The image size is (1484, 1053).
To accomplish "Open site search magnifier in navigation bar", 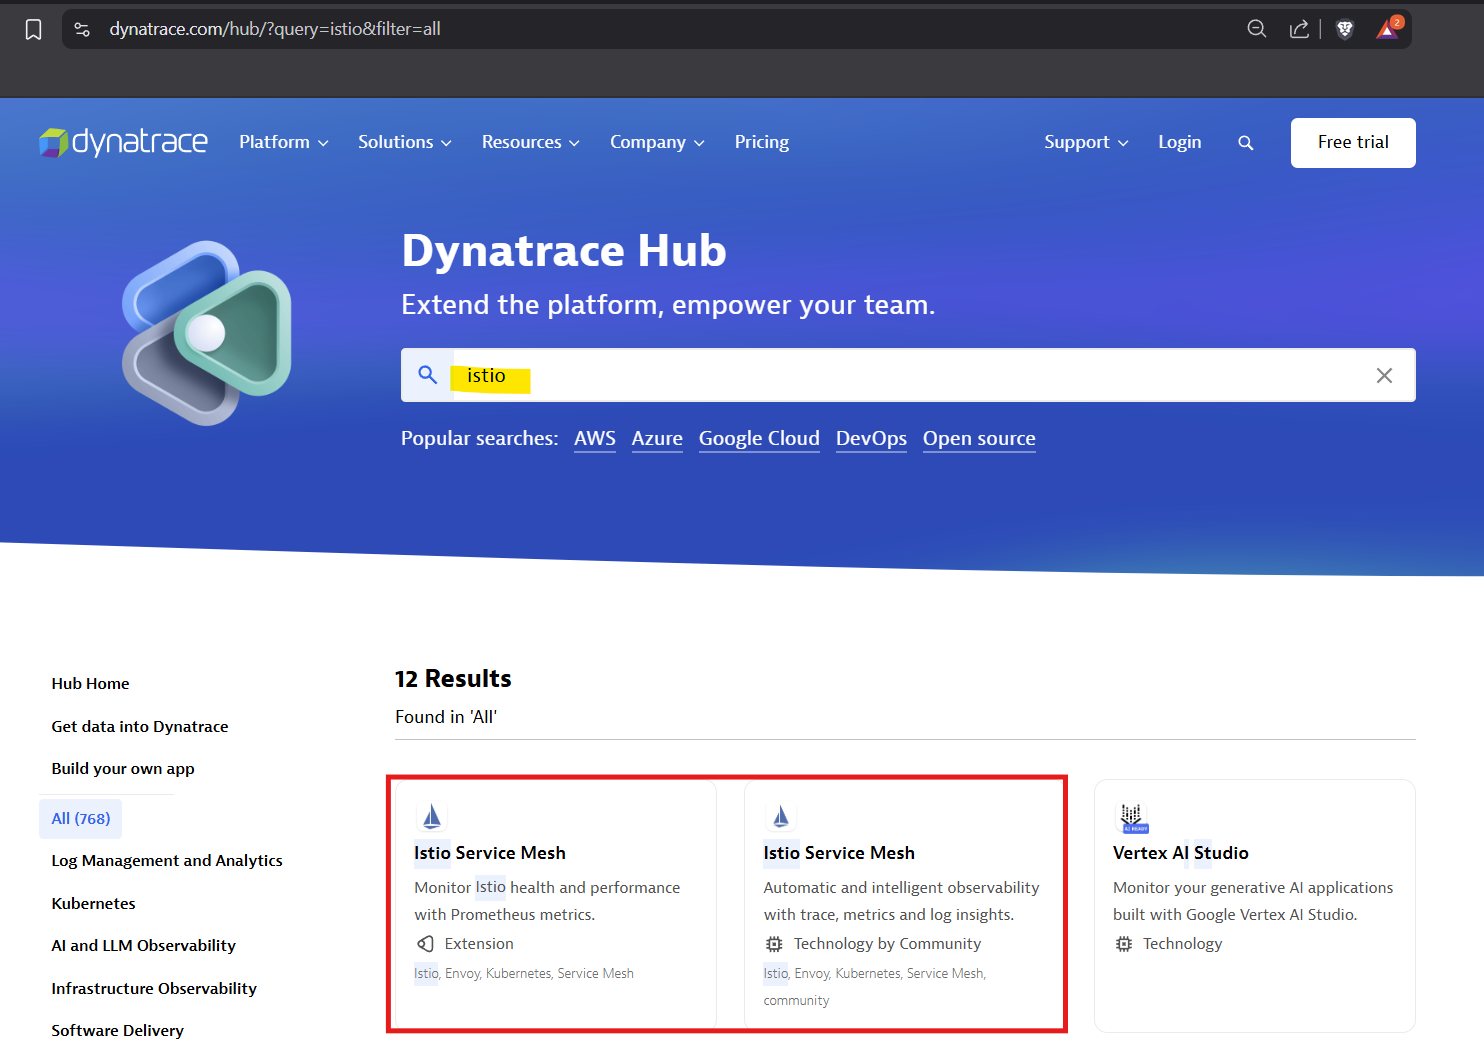I will [1245, 143].
